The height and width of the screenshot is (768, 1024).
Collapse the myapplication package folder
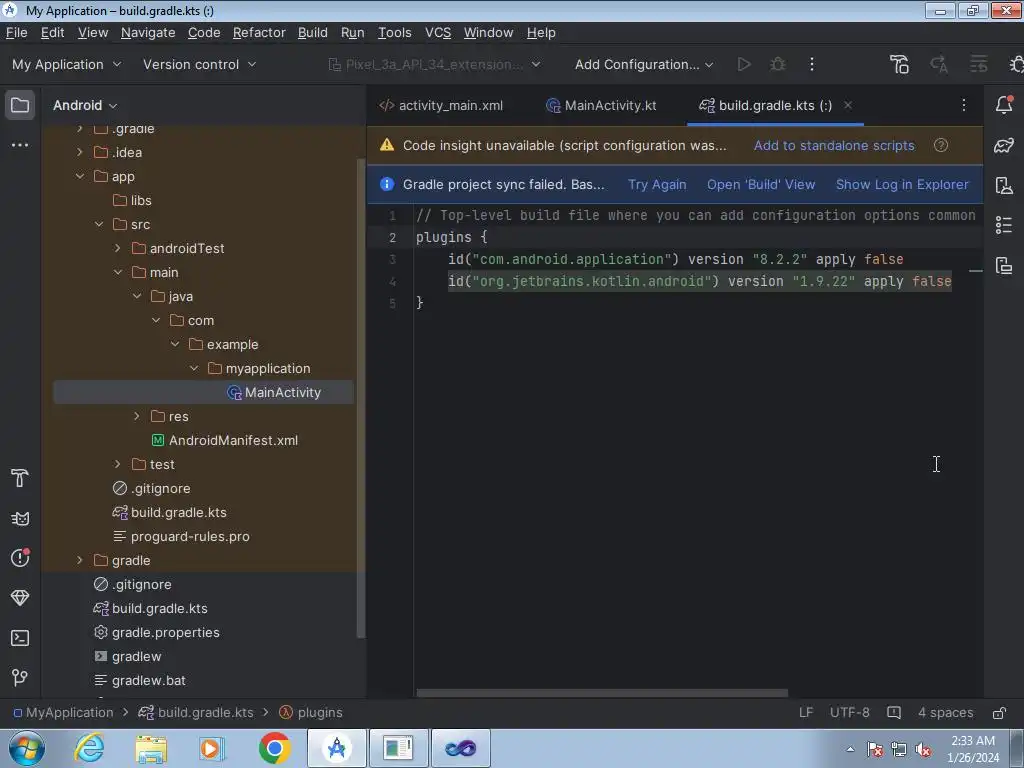(x=194, y=368)
